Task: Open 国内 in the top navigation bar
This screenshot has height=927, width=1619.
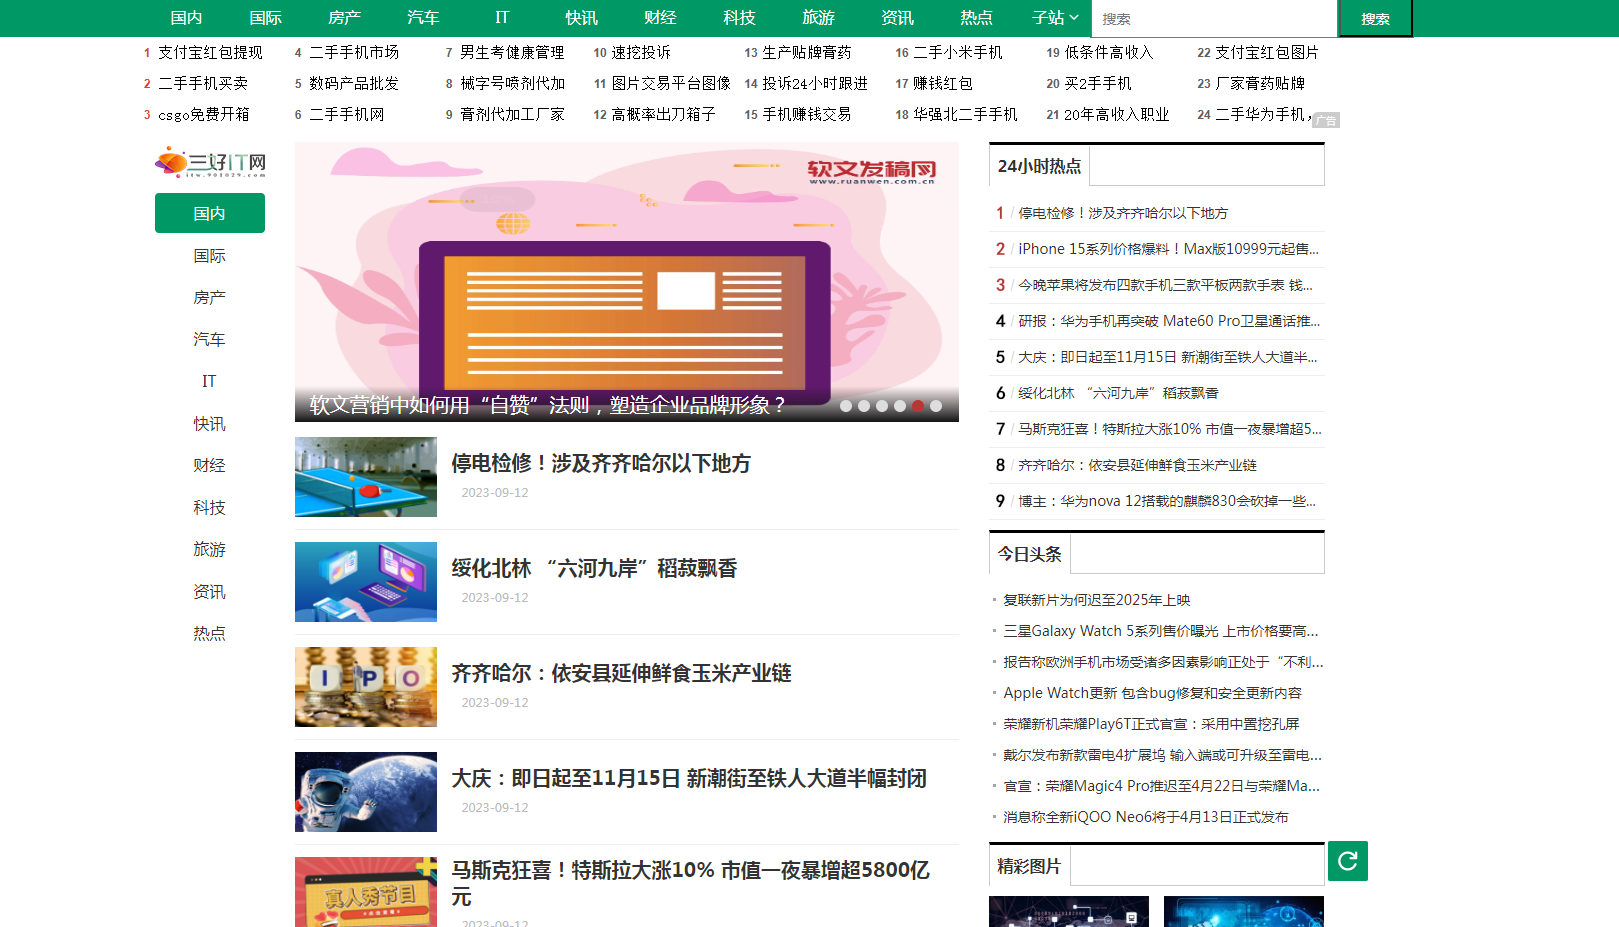Action: point(186,18)
